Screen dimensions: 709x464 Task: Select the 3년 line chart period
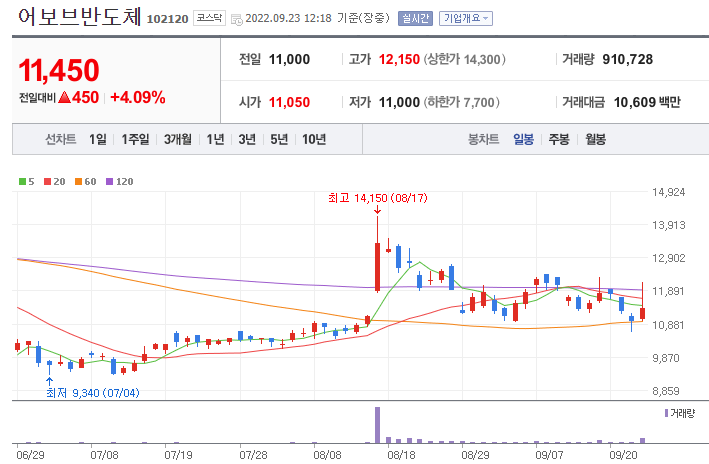[x=247, y=139]
